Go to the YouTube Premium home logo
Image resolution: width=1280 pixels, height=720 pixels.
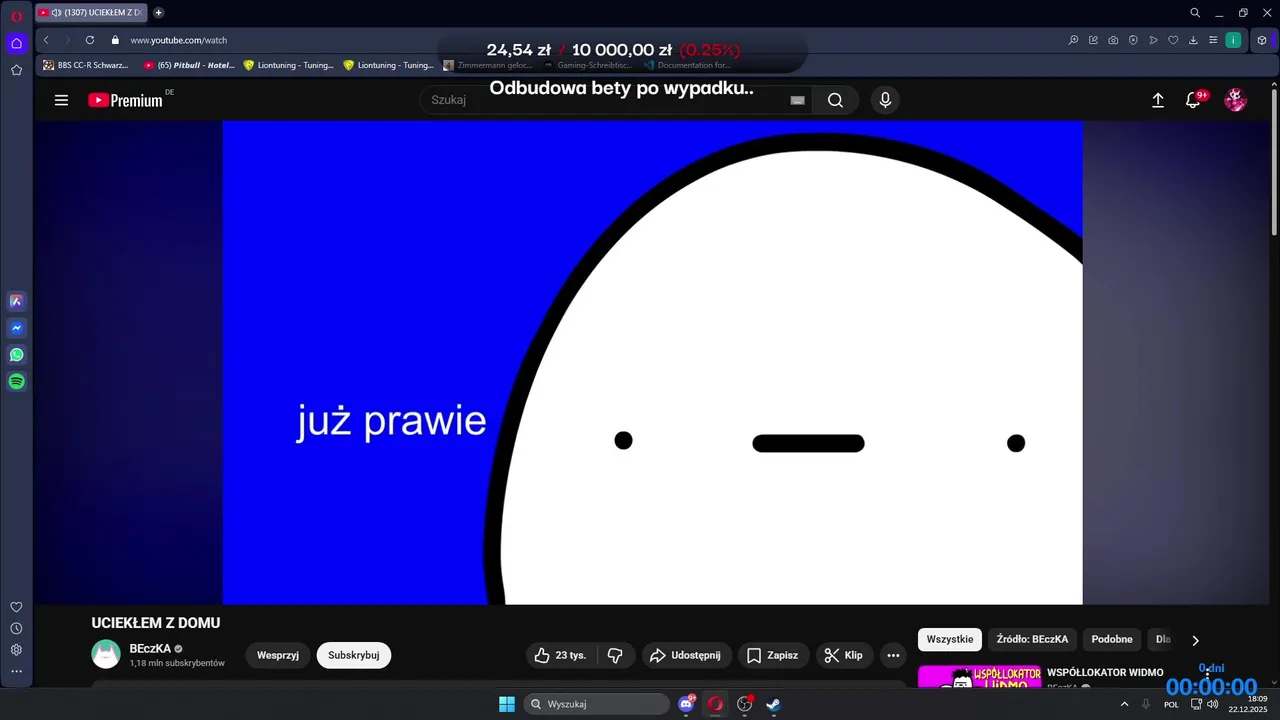pyautogui.click(x=125, y=100)
